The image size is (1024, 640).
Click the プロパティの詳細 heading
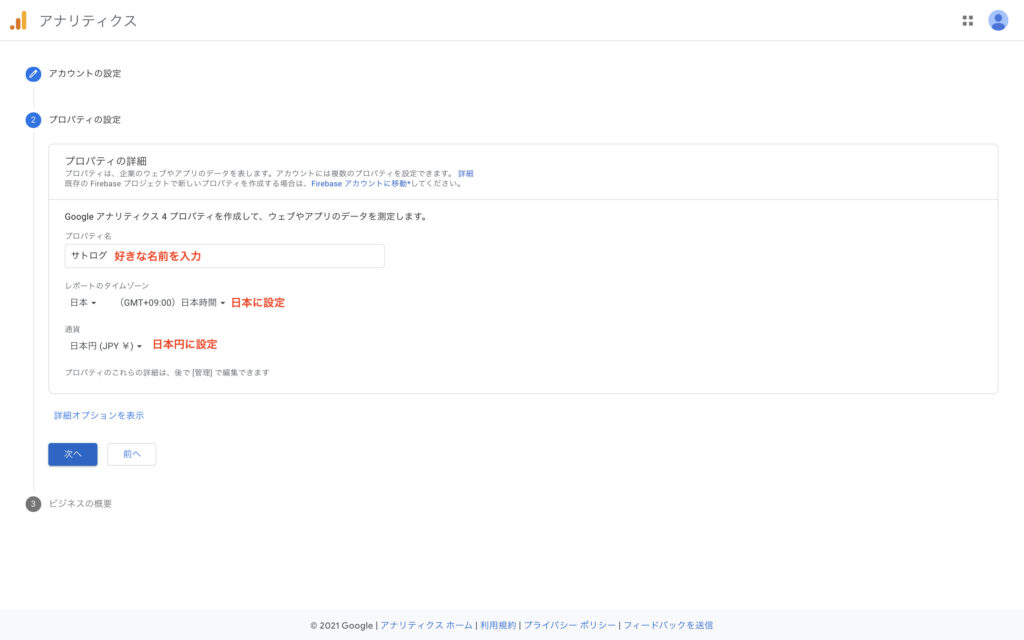tap(106, 161)
